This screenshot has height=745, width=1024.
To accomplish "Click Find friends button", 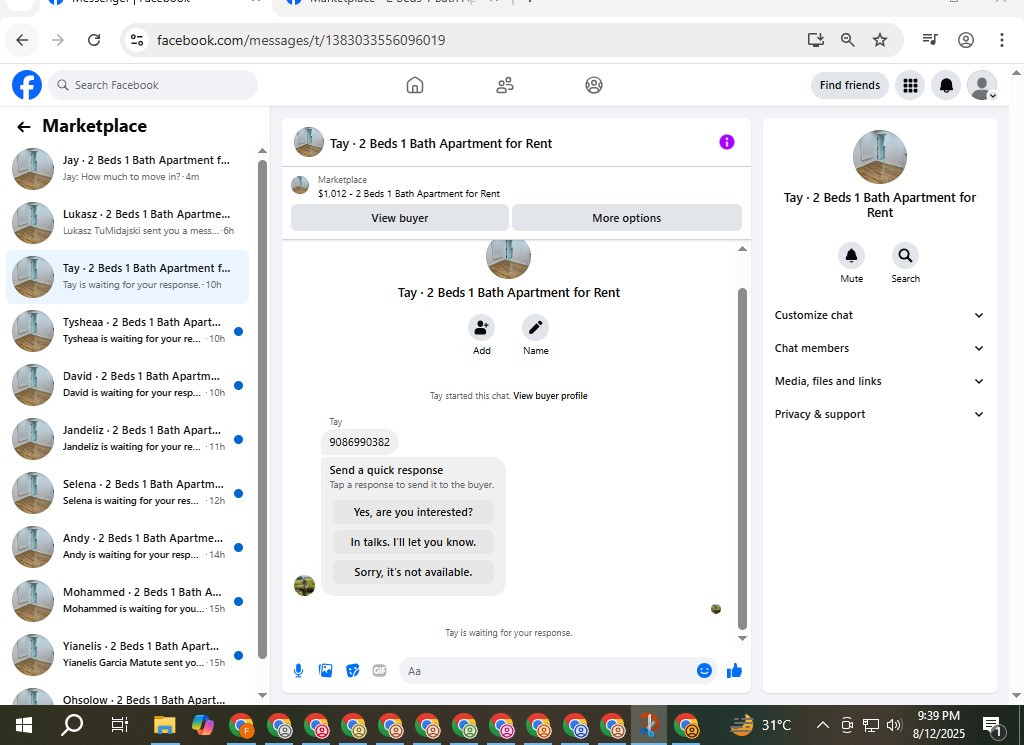I will coord(850,86).
